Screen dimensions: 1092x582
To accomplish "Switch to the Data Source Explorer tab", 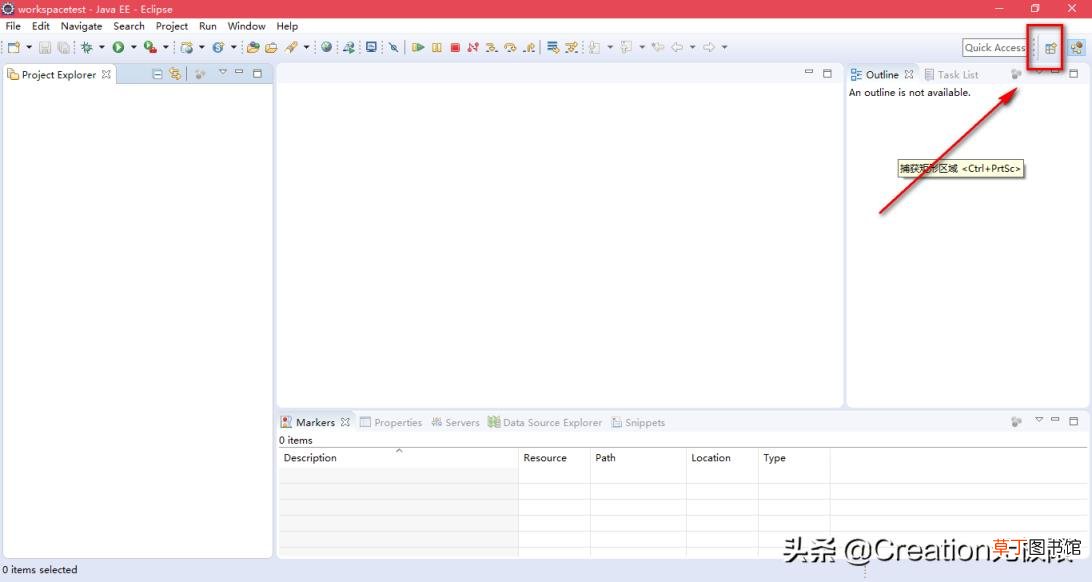I will tap(545, 422).
